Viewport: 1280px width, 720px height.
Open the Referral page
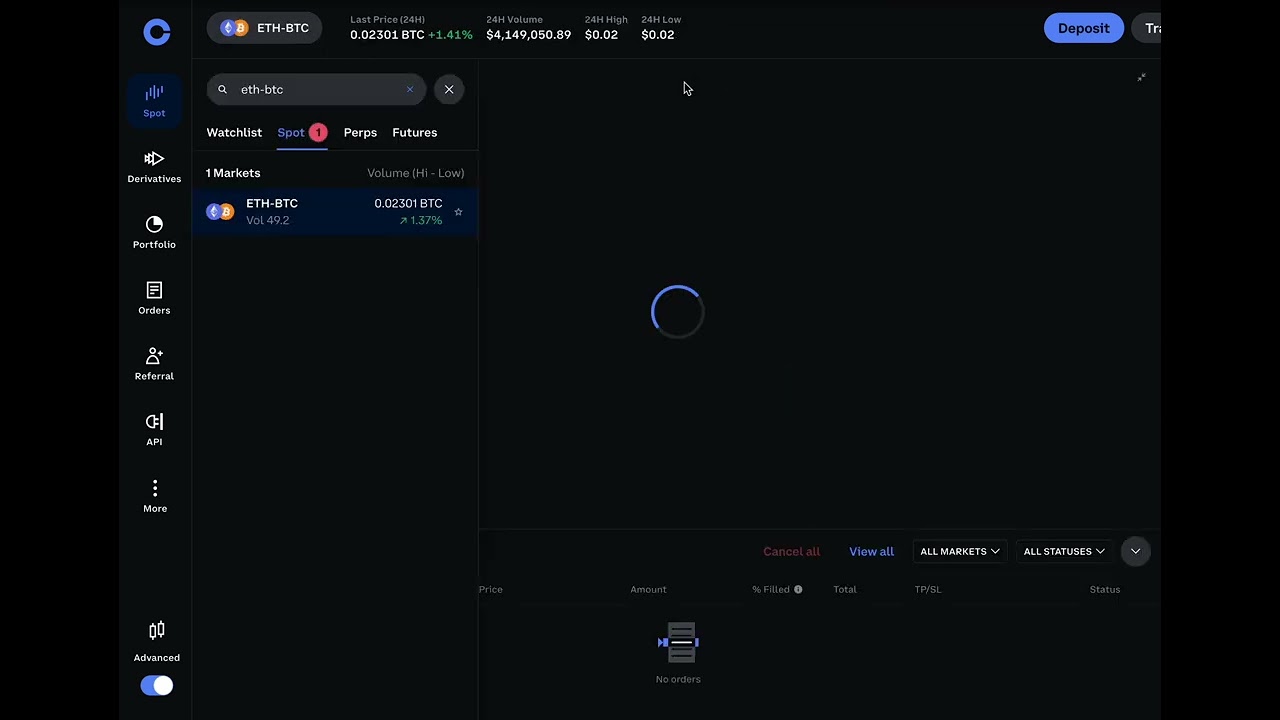(x=154, y=365)
